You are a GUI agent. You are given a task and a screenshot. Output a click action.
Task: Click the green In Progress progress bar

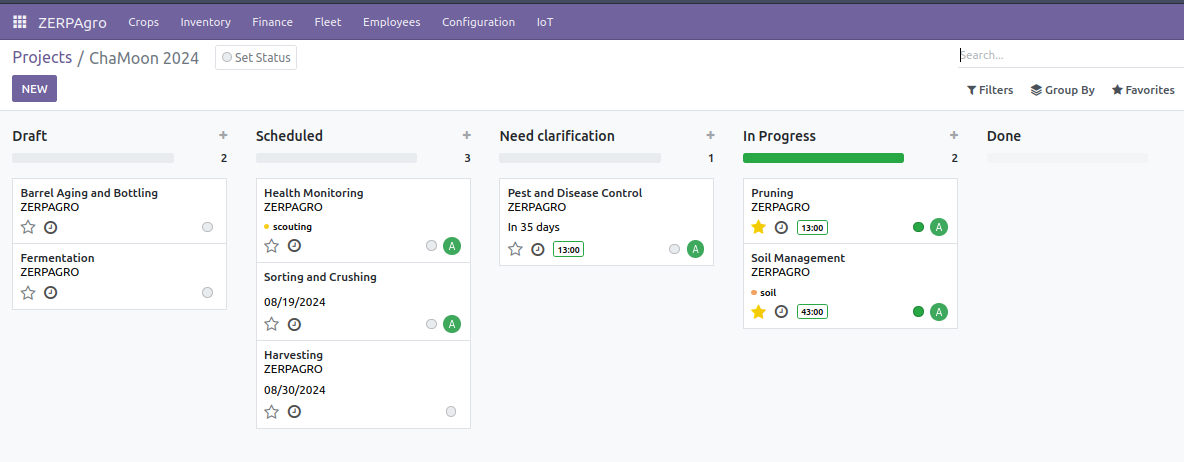(x=823, y=158)
